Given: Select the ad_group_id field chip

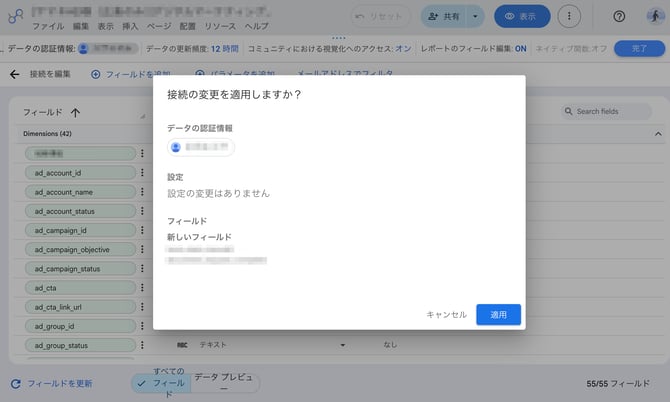Looking at the screenshot, I should 80,326.
